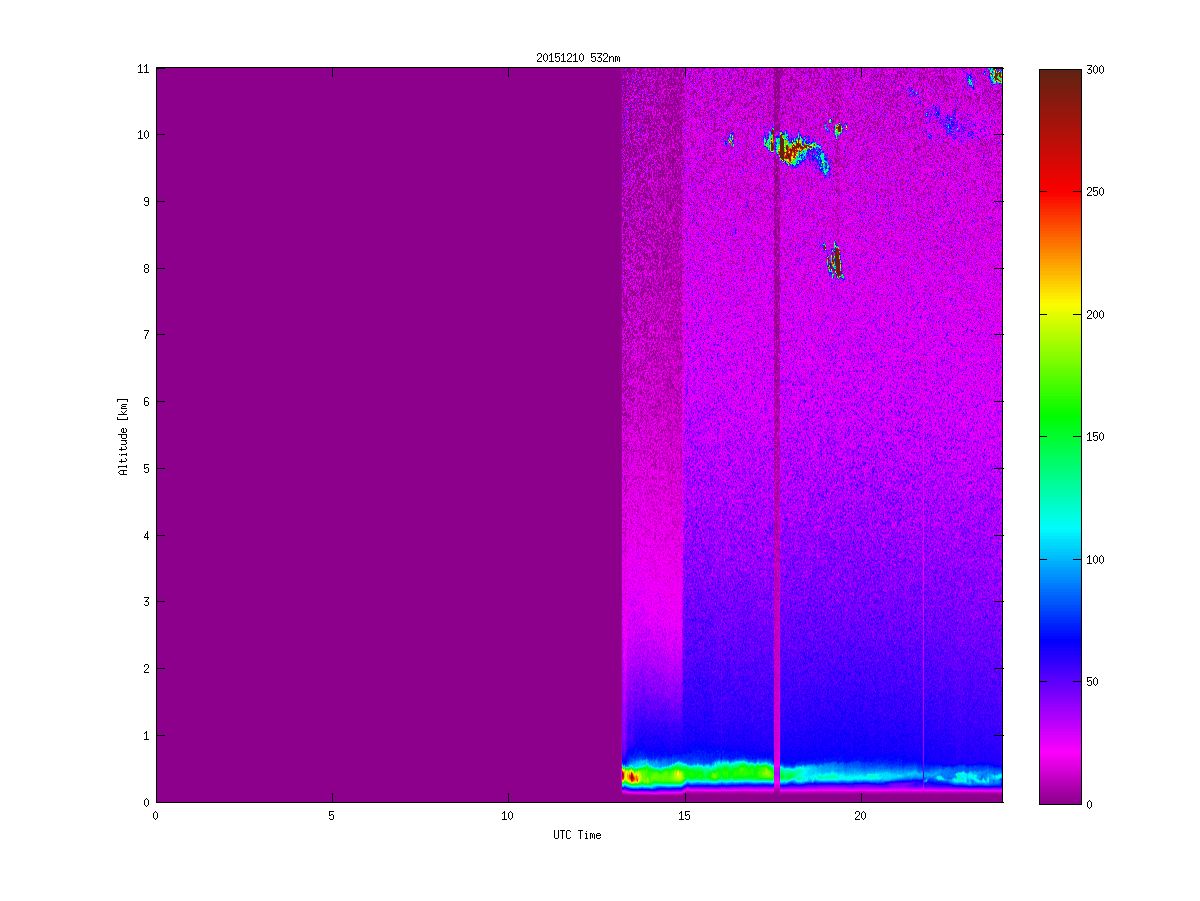The height and width of the screenshot is (901, 1200).
Task: Click the red hotspot at the start of the low layer
Action: point(630,776)
